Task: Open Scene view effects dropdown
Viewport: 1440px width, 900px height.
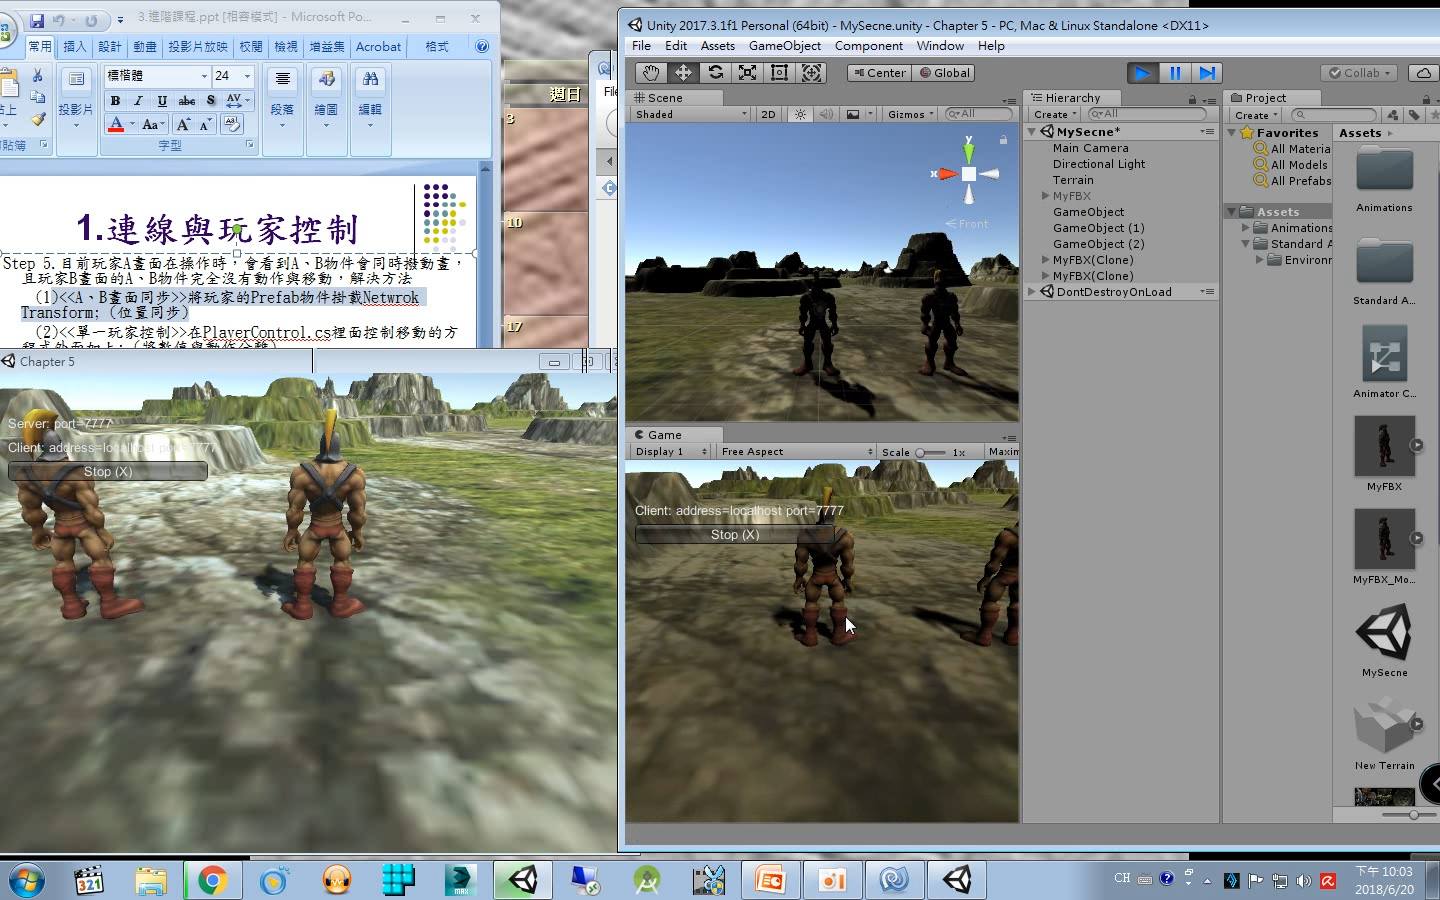Action: pyautogui.click(x=859, y=114)
